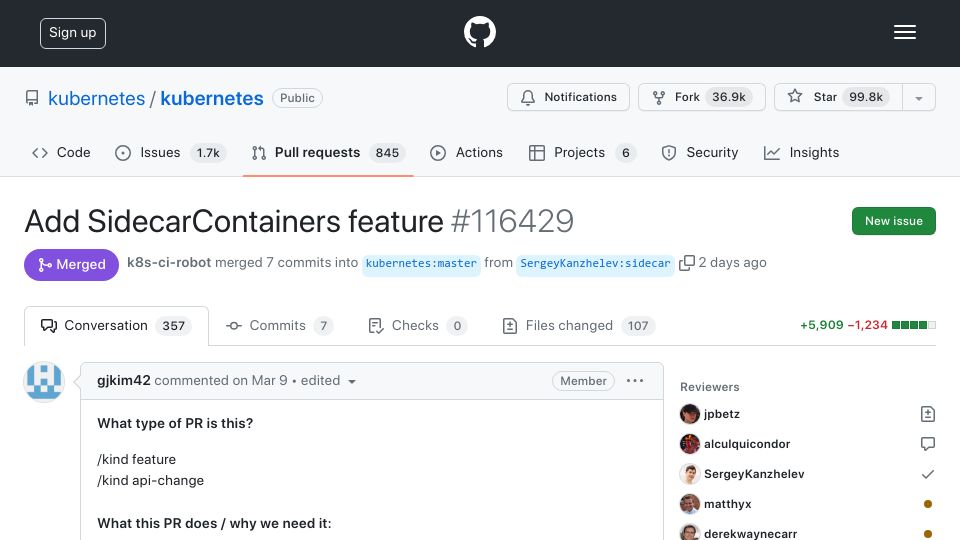Click the repository book icon

tap(32, 98)
